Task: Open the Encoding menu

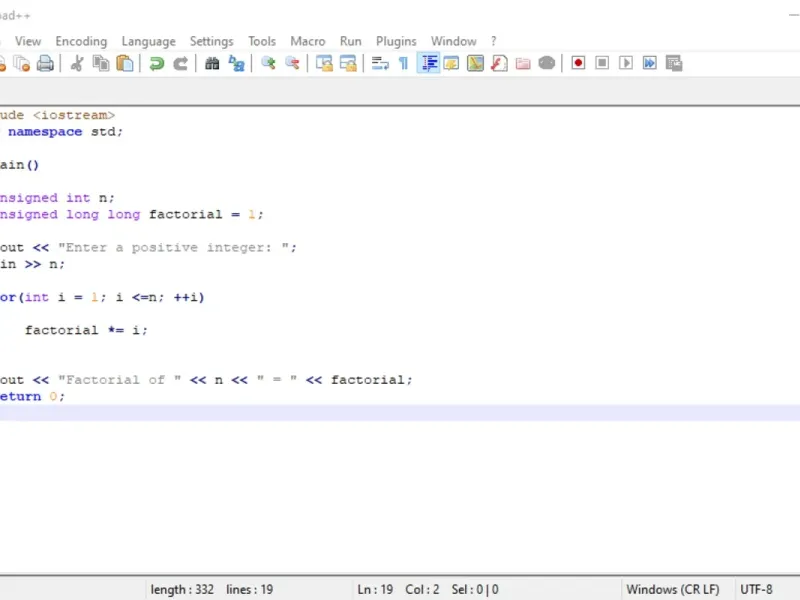Action: (x=81, y=41)
